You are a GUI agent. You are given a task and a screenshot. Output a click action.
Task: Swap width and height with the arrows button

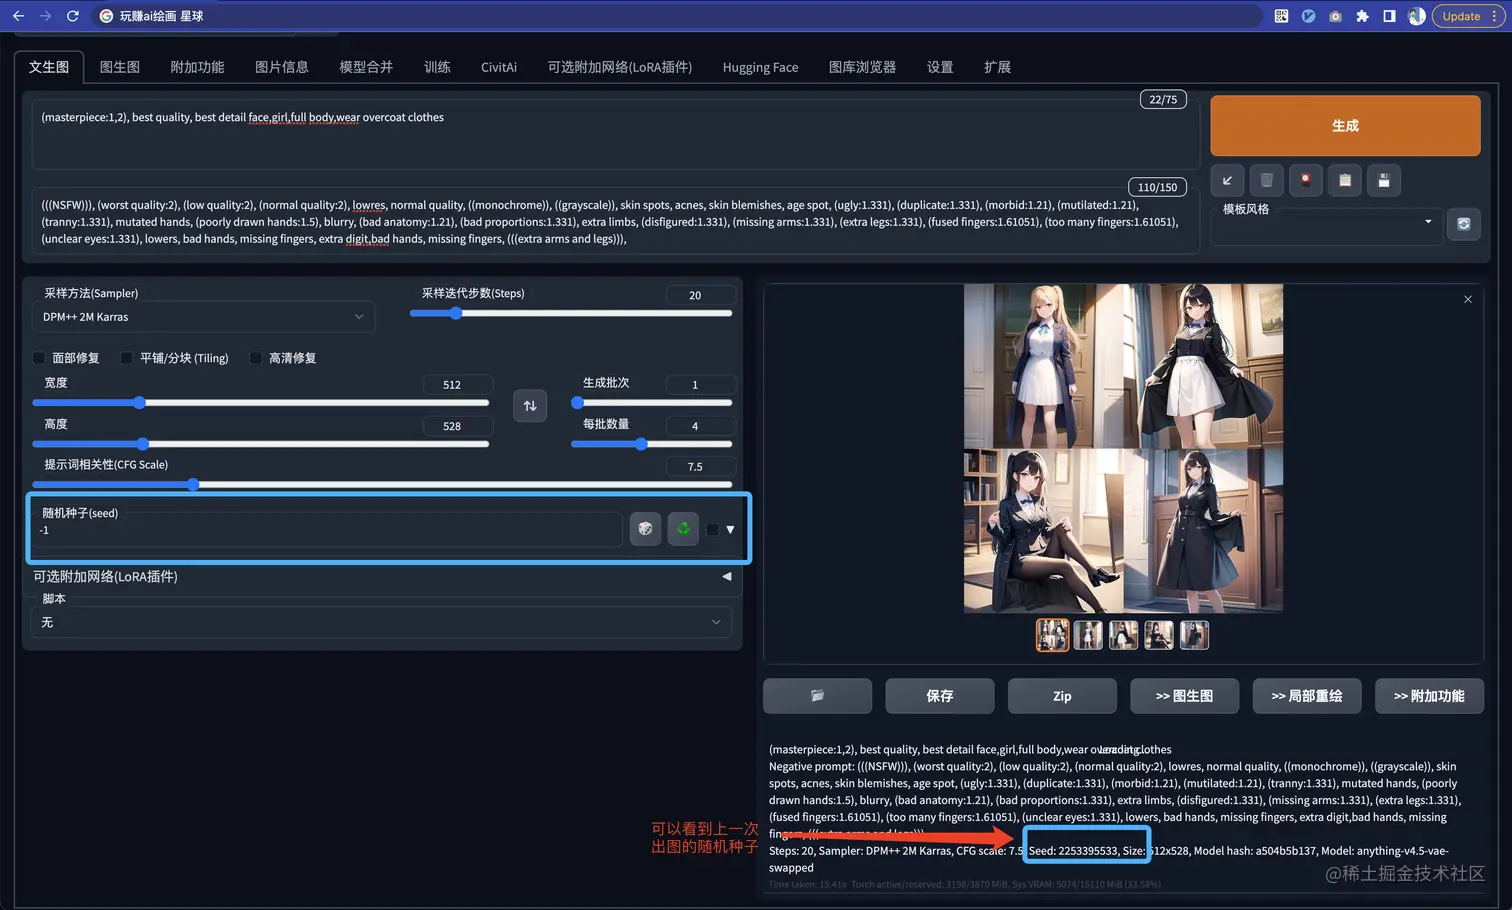530,405
